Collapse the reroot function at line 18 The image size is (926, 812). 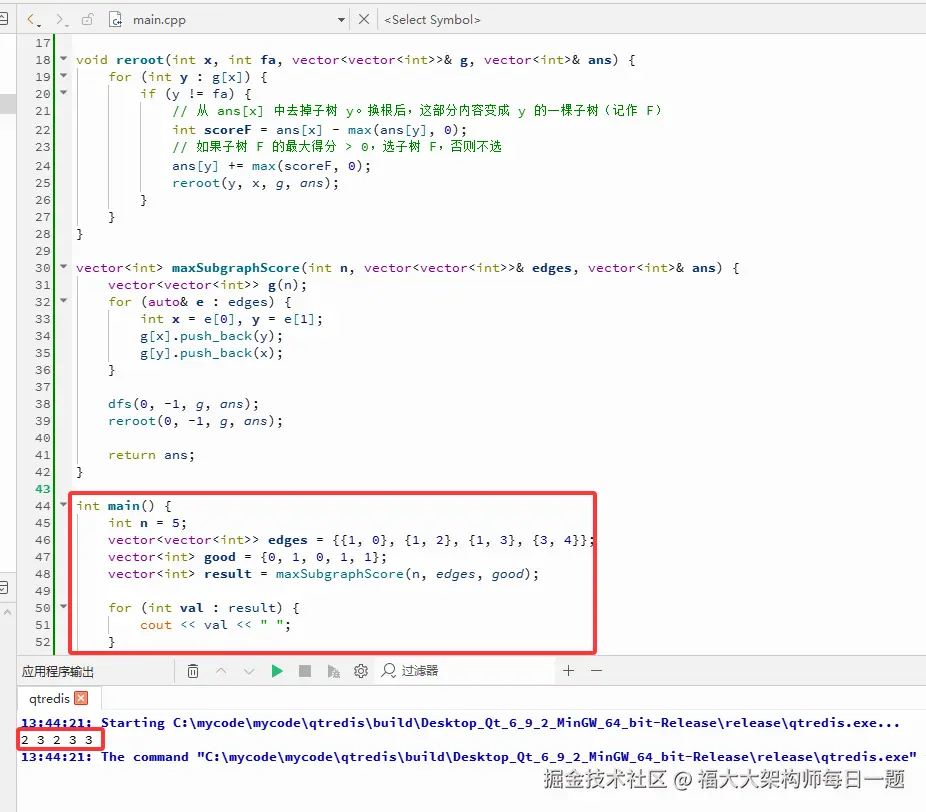[64, 58]
